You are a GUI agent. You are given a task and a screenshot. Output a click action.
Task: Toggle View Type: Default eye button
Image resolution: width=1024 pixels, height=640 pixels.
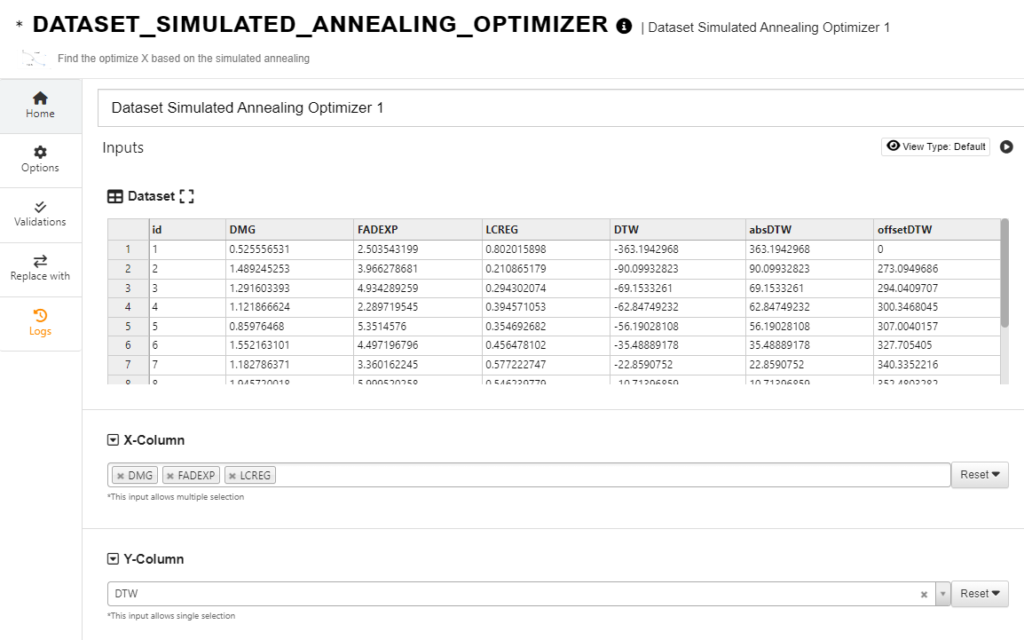[935, 147]
